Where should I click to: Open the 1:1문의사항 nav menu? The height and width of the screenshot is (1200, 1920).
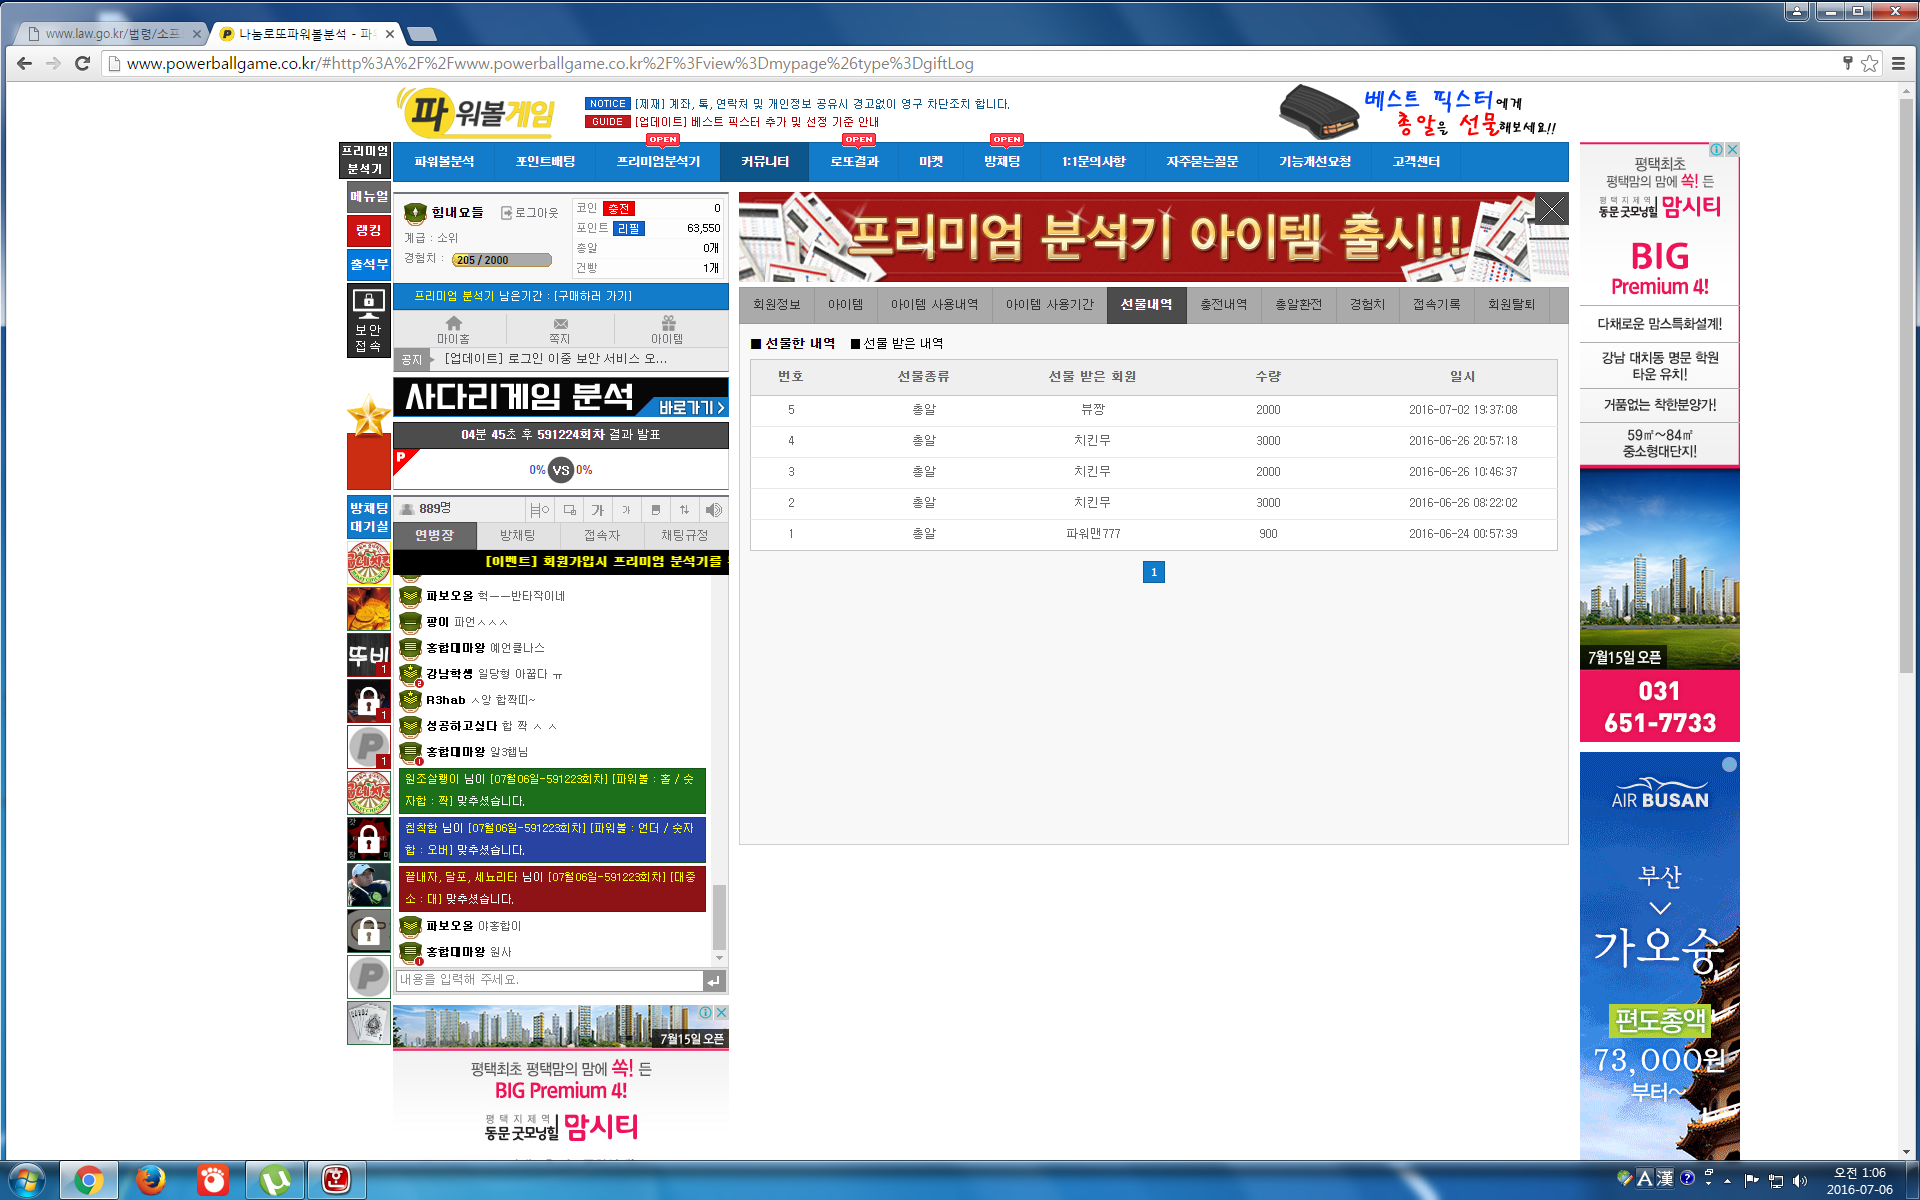[1094, 161]
